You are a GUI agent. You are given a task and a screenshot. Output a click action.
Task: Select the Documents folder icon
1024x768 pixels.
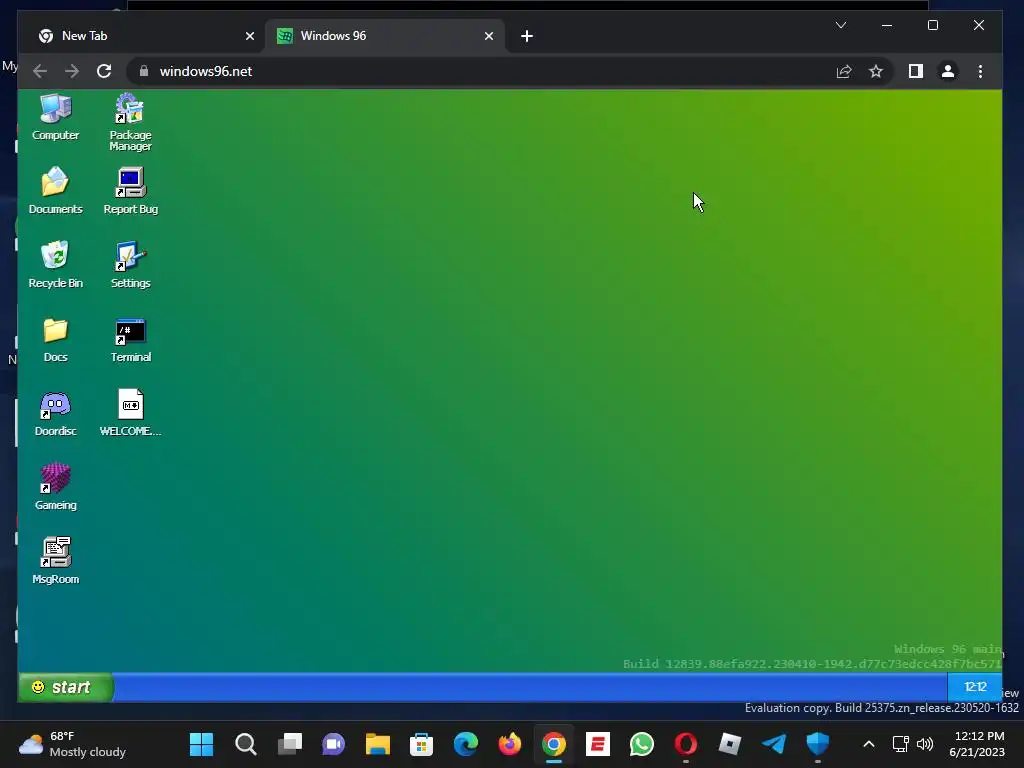tap(56, 191)
